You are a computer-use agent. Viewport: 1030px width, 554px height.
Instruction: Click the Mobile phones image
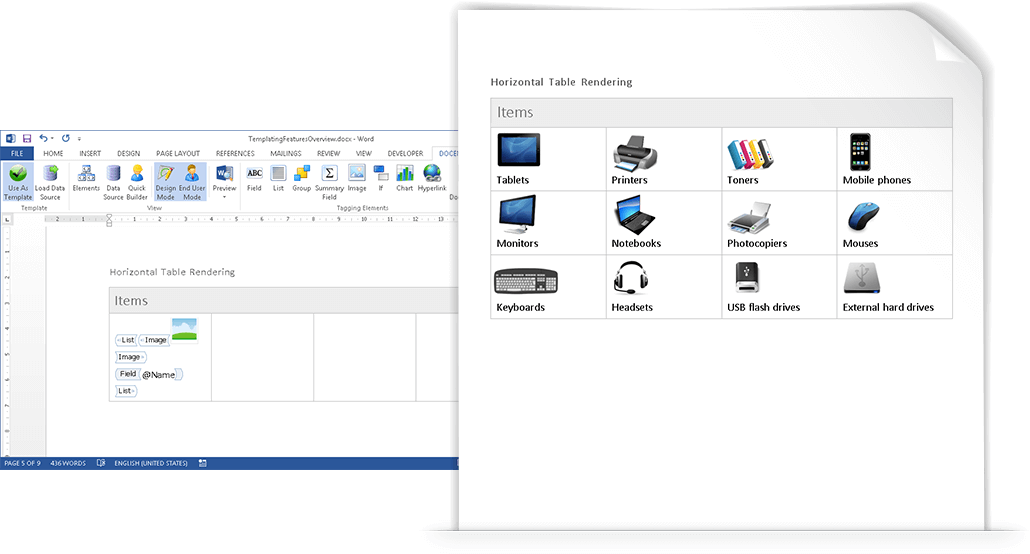(x=860, y=152)
